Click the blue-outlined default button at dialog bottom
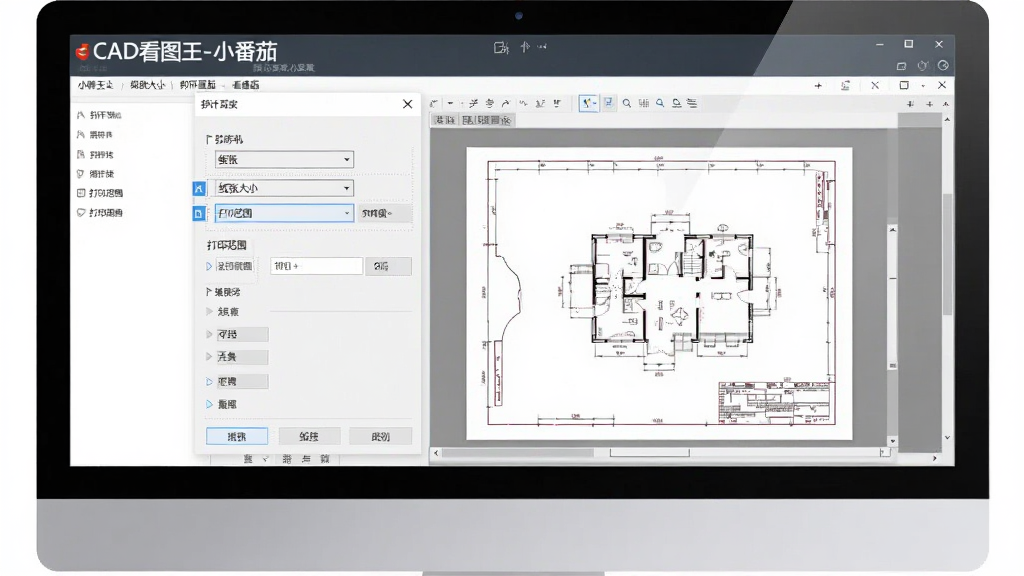Screen dimensions: 1024x576 click(x=237, y=436)
